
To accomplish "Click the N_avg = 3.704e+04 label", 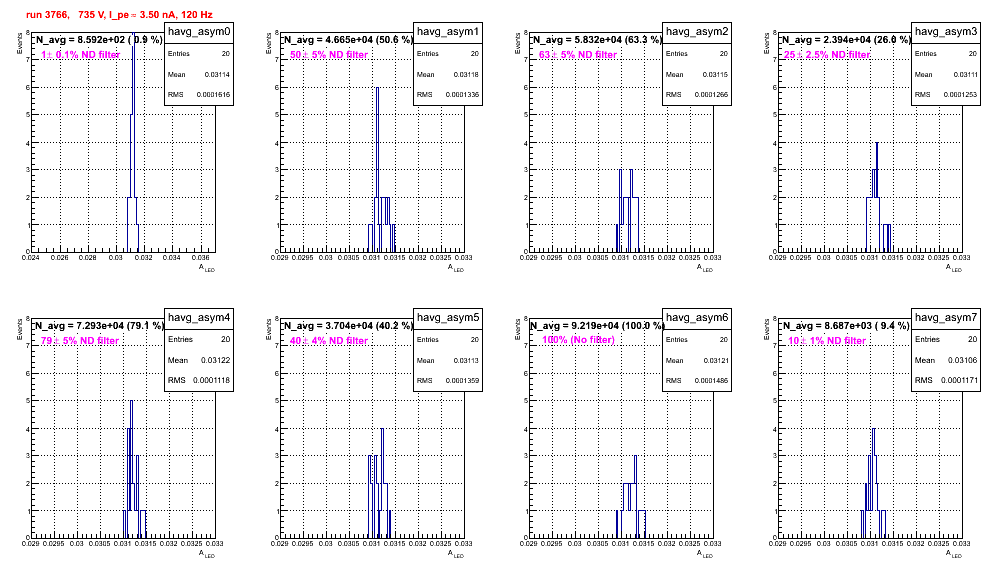I will (x=347, y=326).
